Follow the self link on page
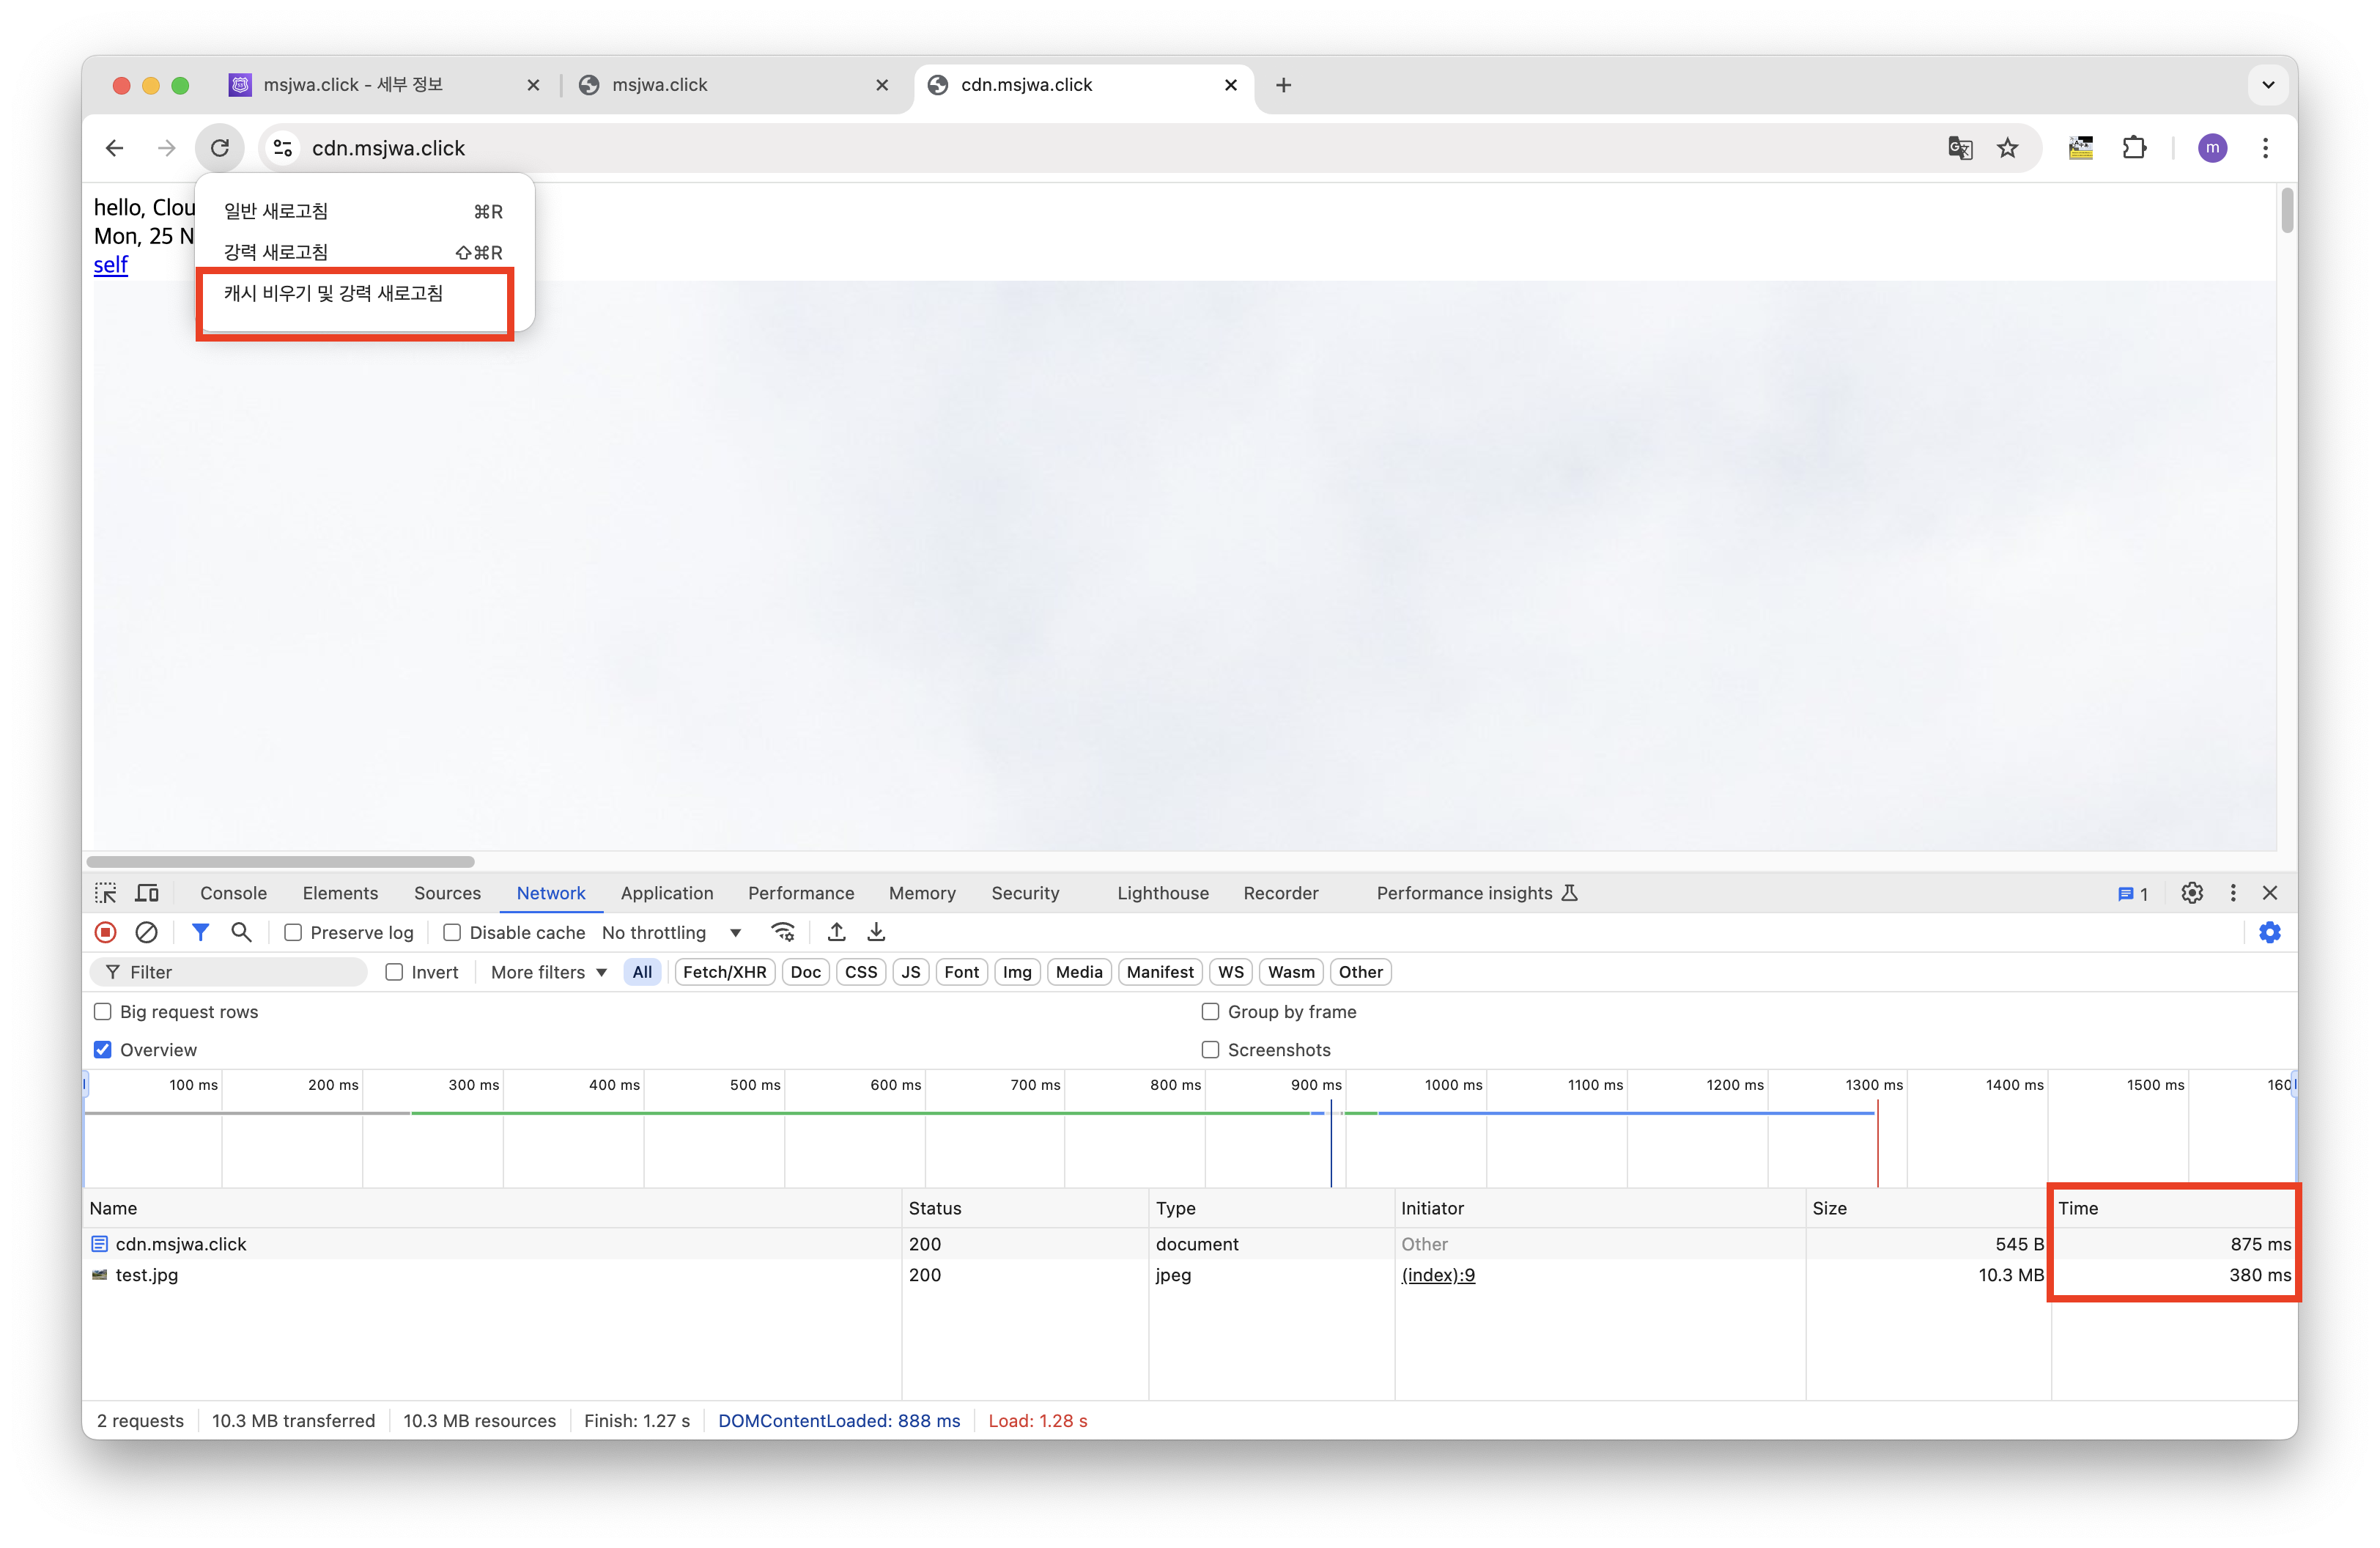 111,265
